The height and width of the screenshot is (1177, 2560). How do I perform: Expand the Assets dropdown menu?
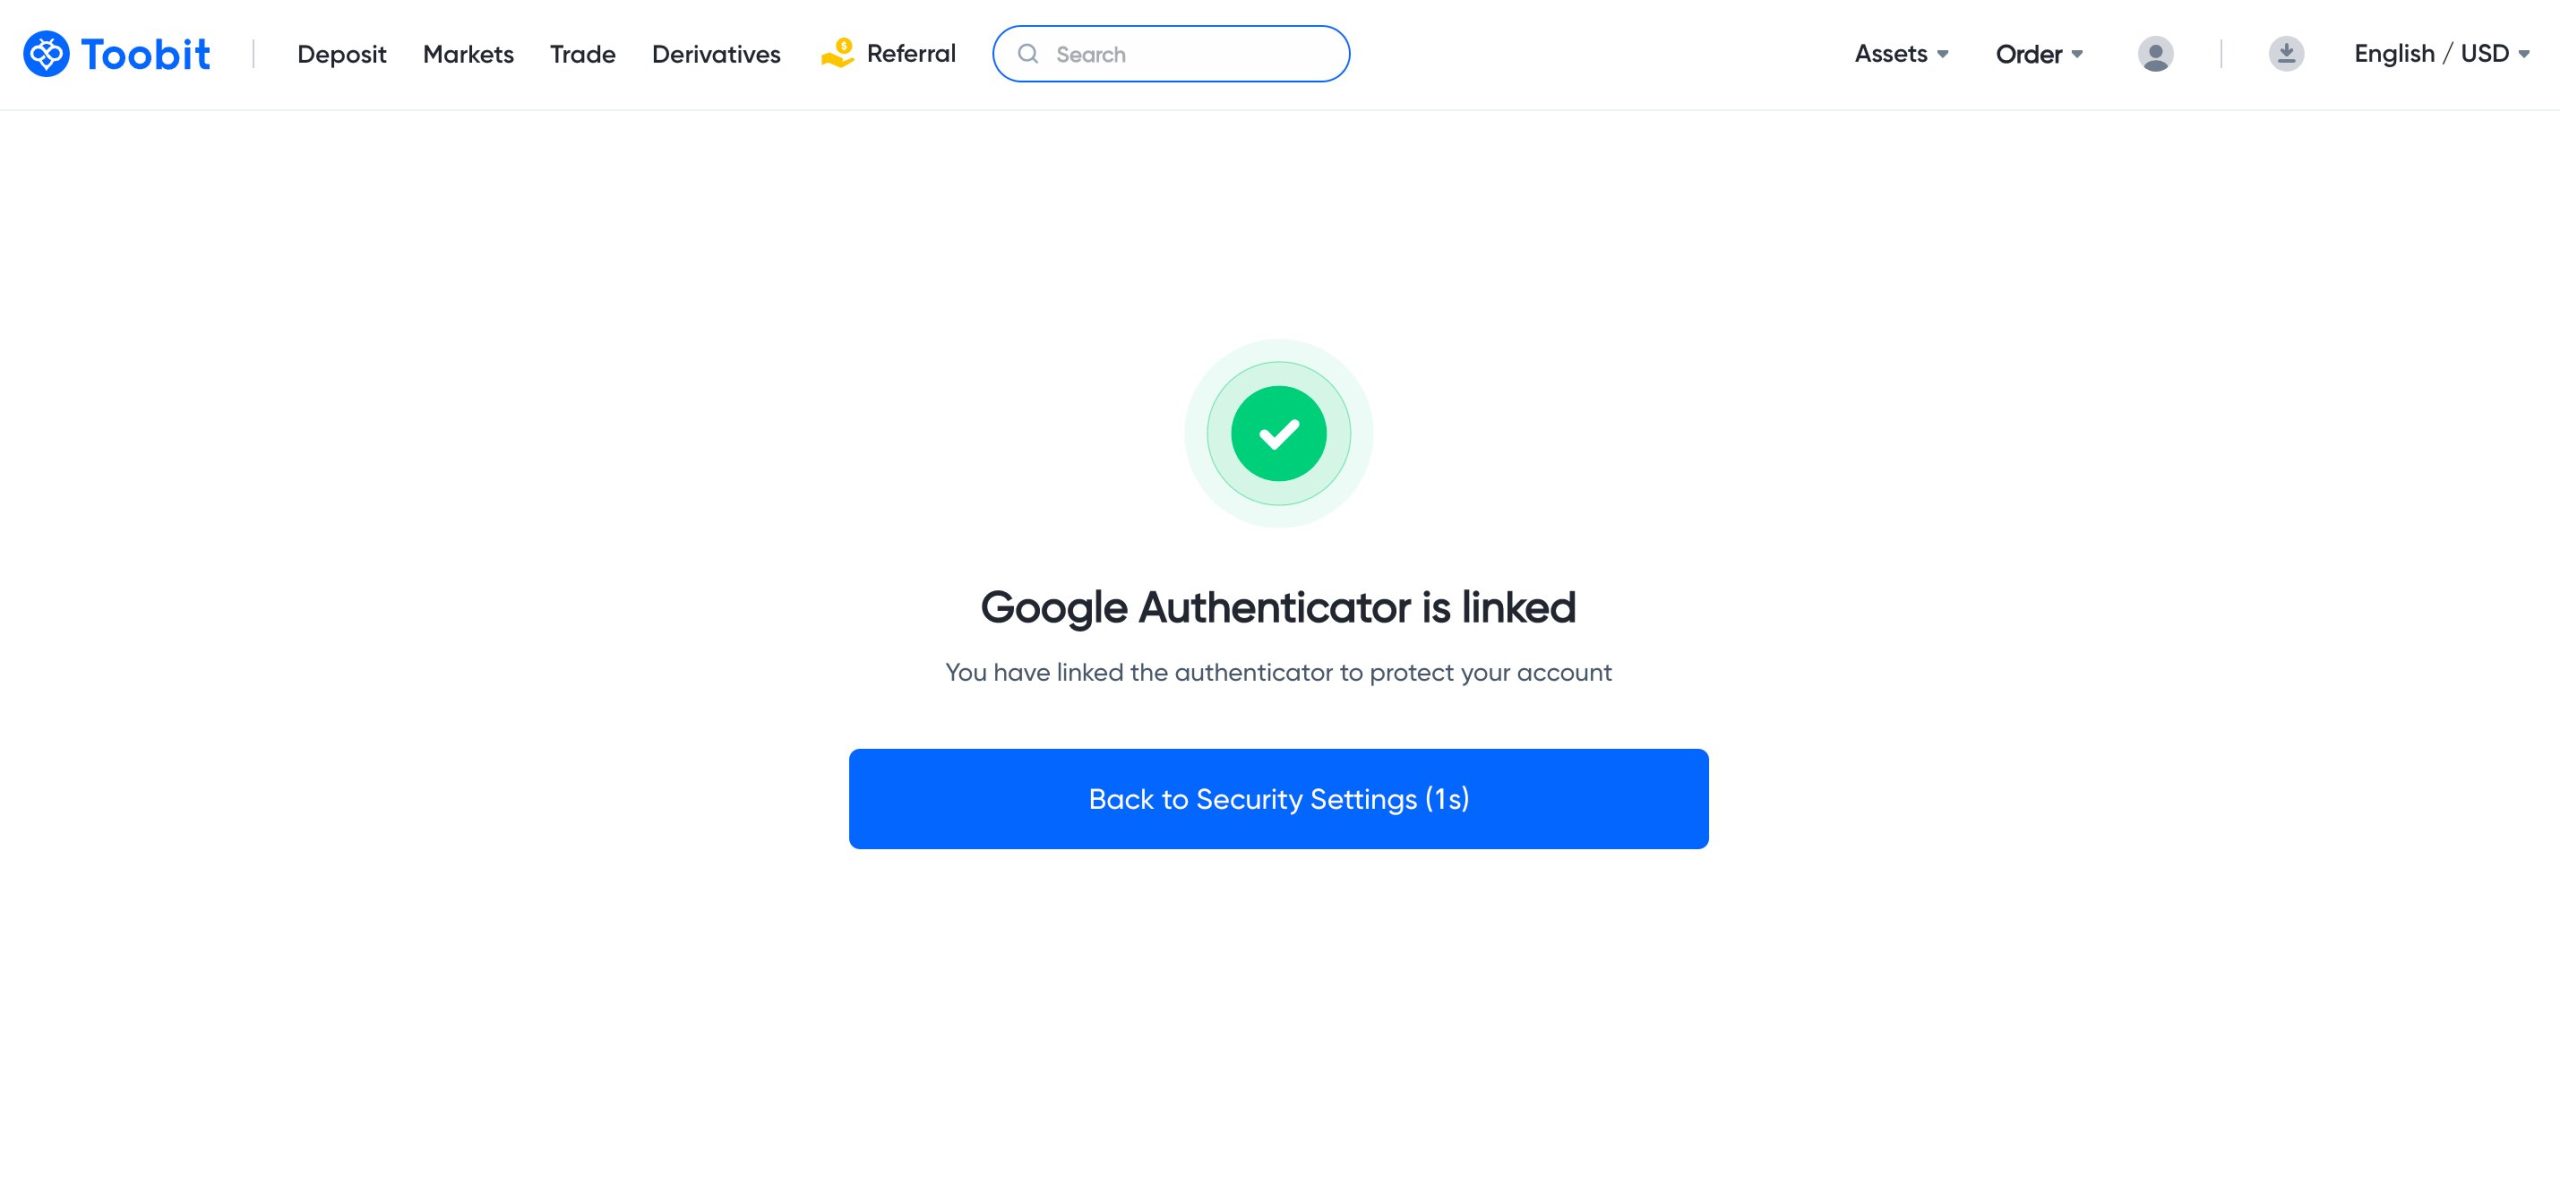tap(1900, 54)
